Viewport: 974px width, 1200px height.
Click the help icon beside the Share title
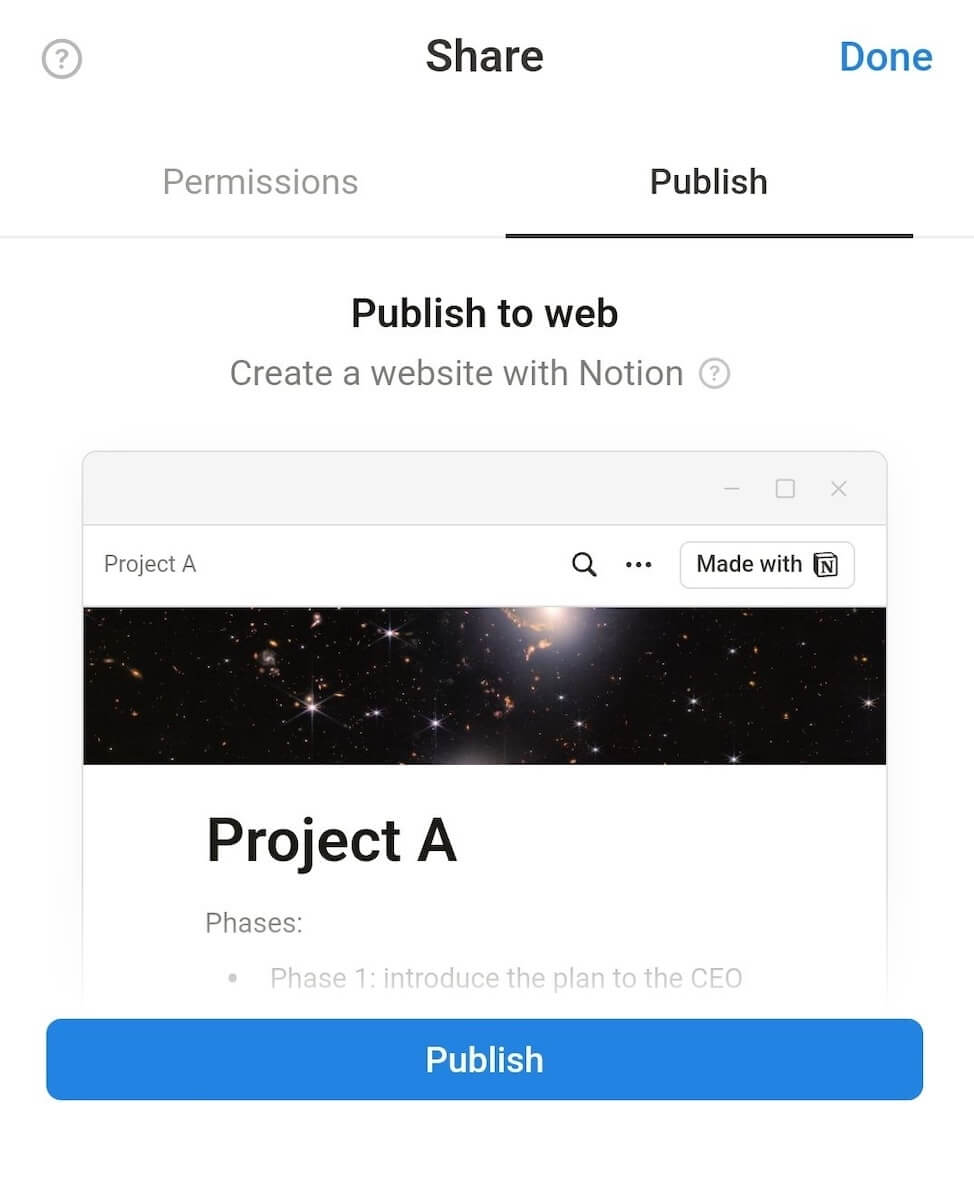point(62,59)
